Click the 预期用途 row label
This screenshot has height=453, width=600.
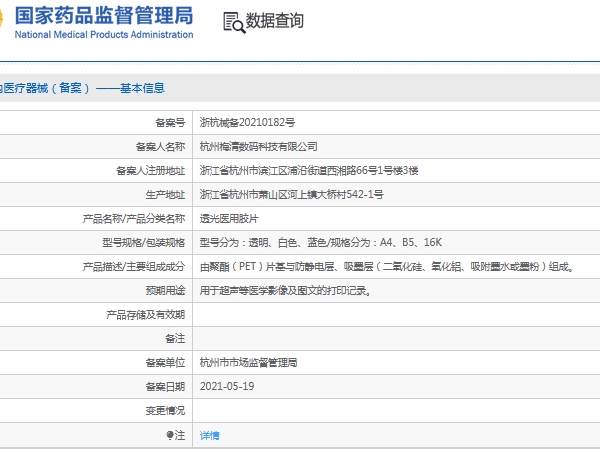(165, 290)
